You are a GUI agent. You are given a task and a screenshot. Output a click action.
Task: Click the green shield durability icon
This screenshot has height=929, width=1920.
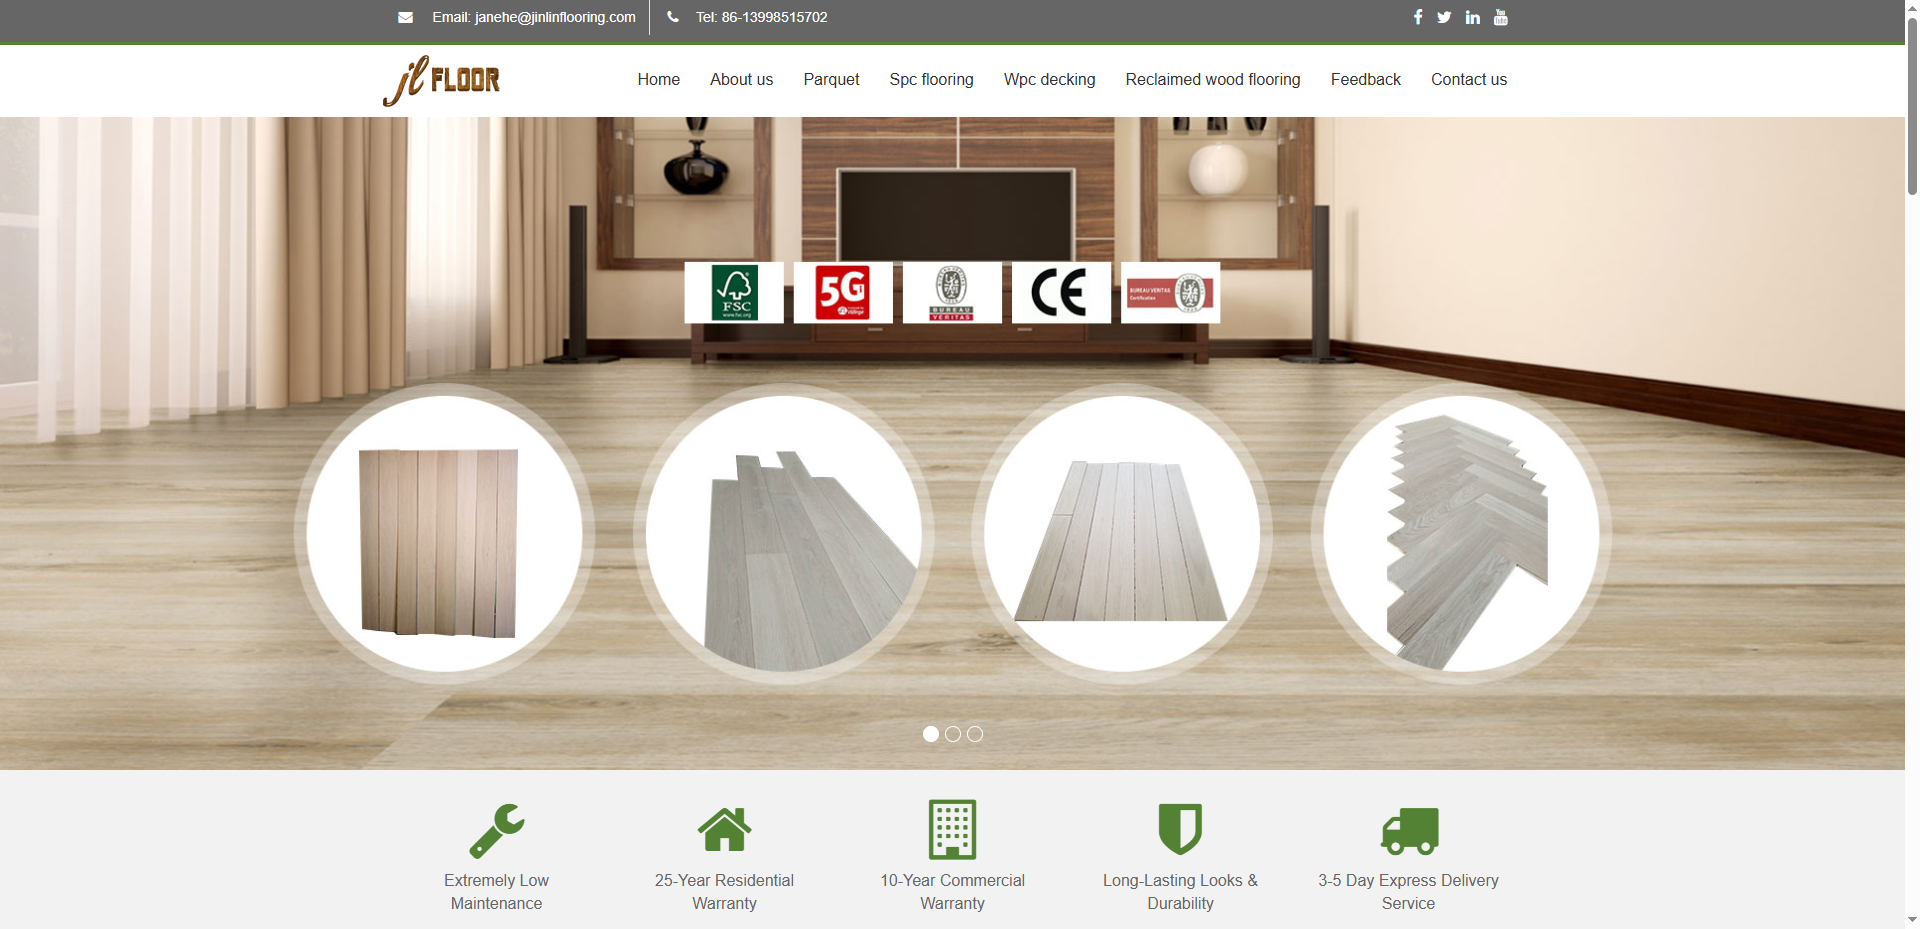pyautogui.click(x=1180, y=829)
